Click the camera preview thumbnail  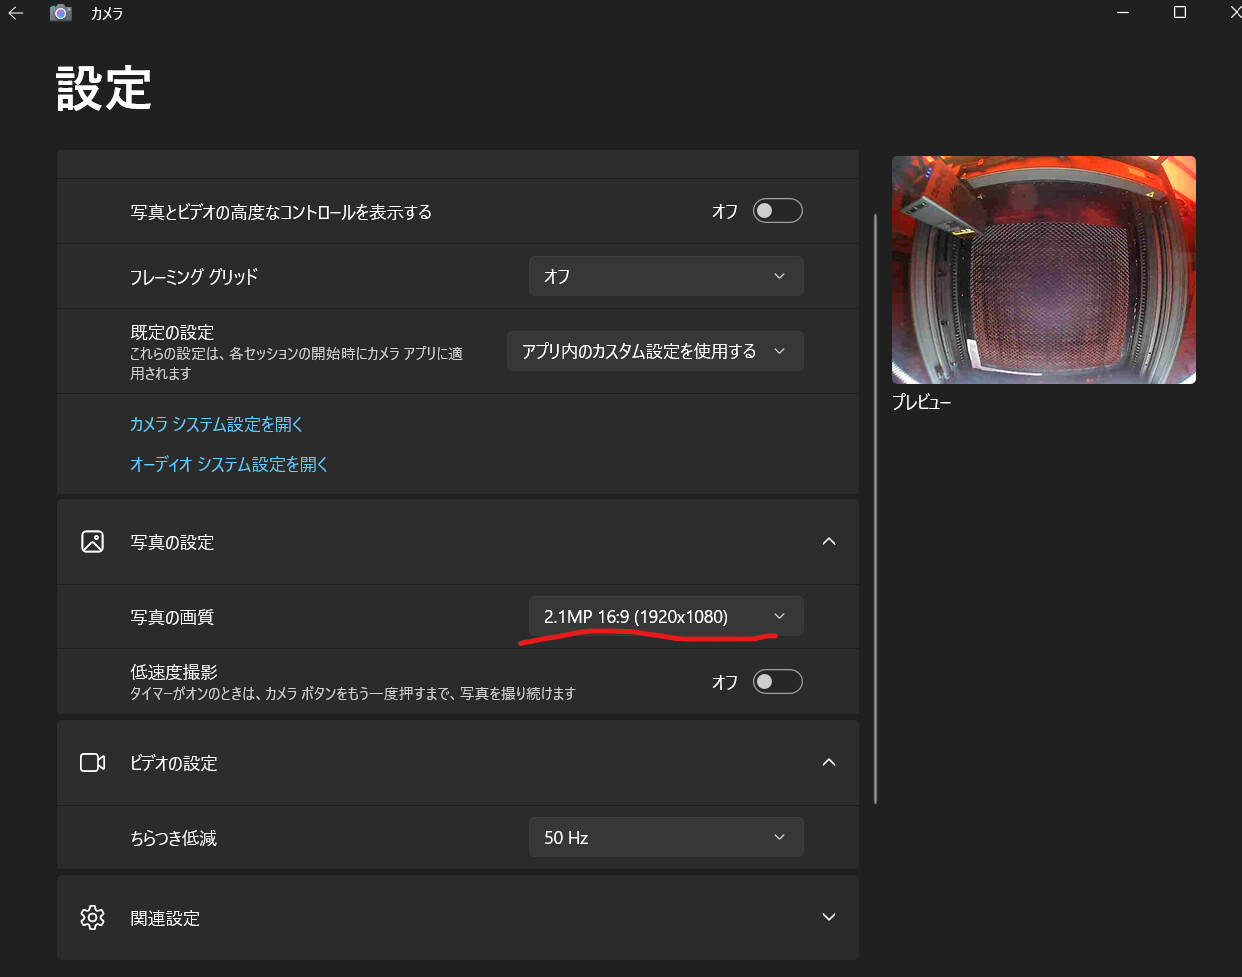coord(1043,270)
